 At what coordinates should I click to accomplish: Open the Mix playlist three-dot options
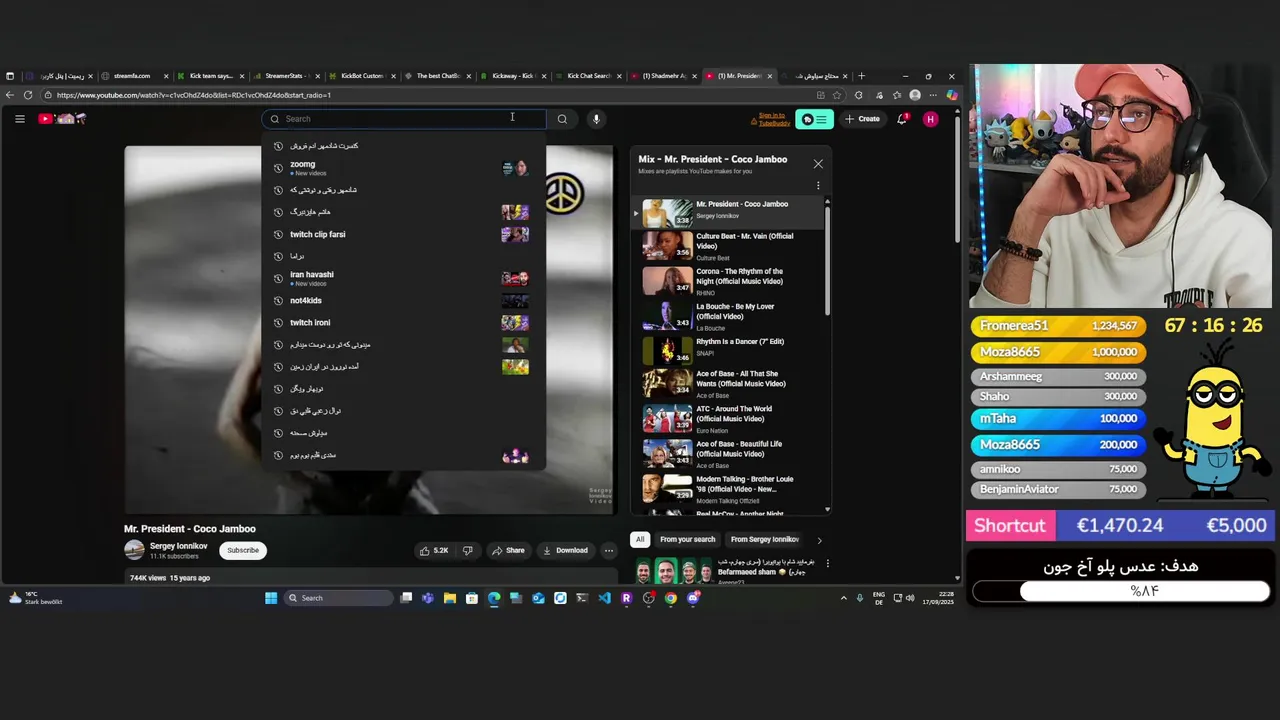pos(818,185)
